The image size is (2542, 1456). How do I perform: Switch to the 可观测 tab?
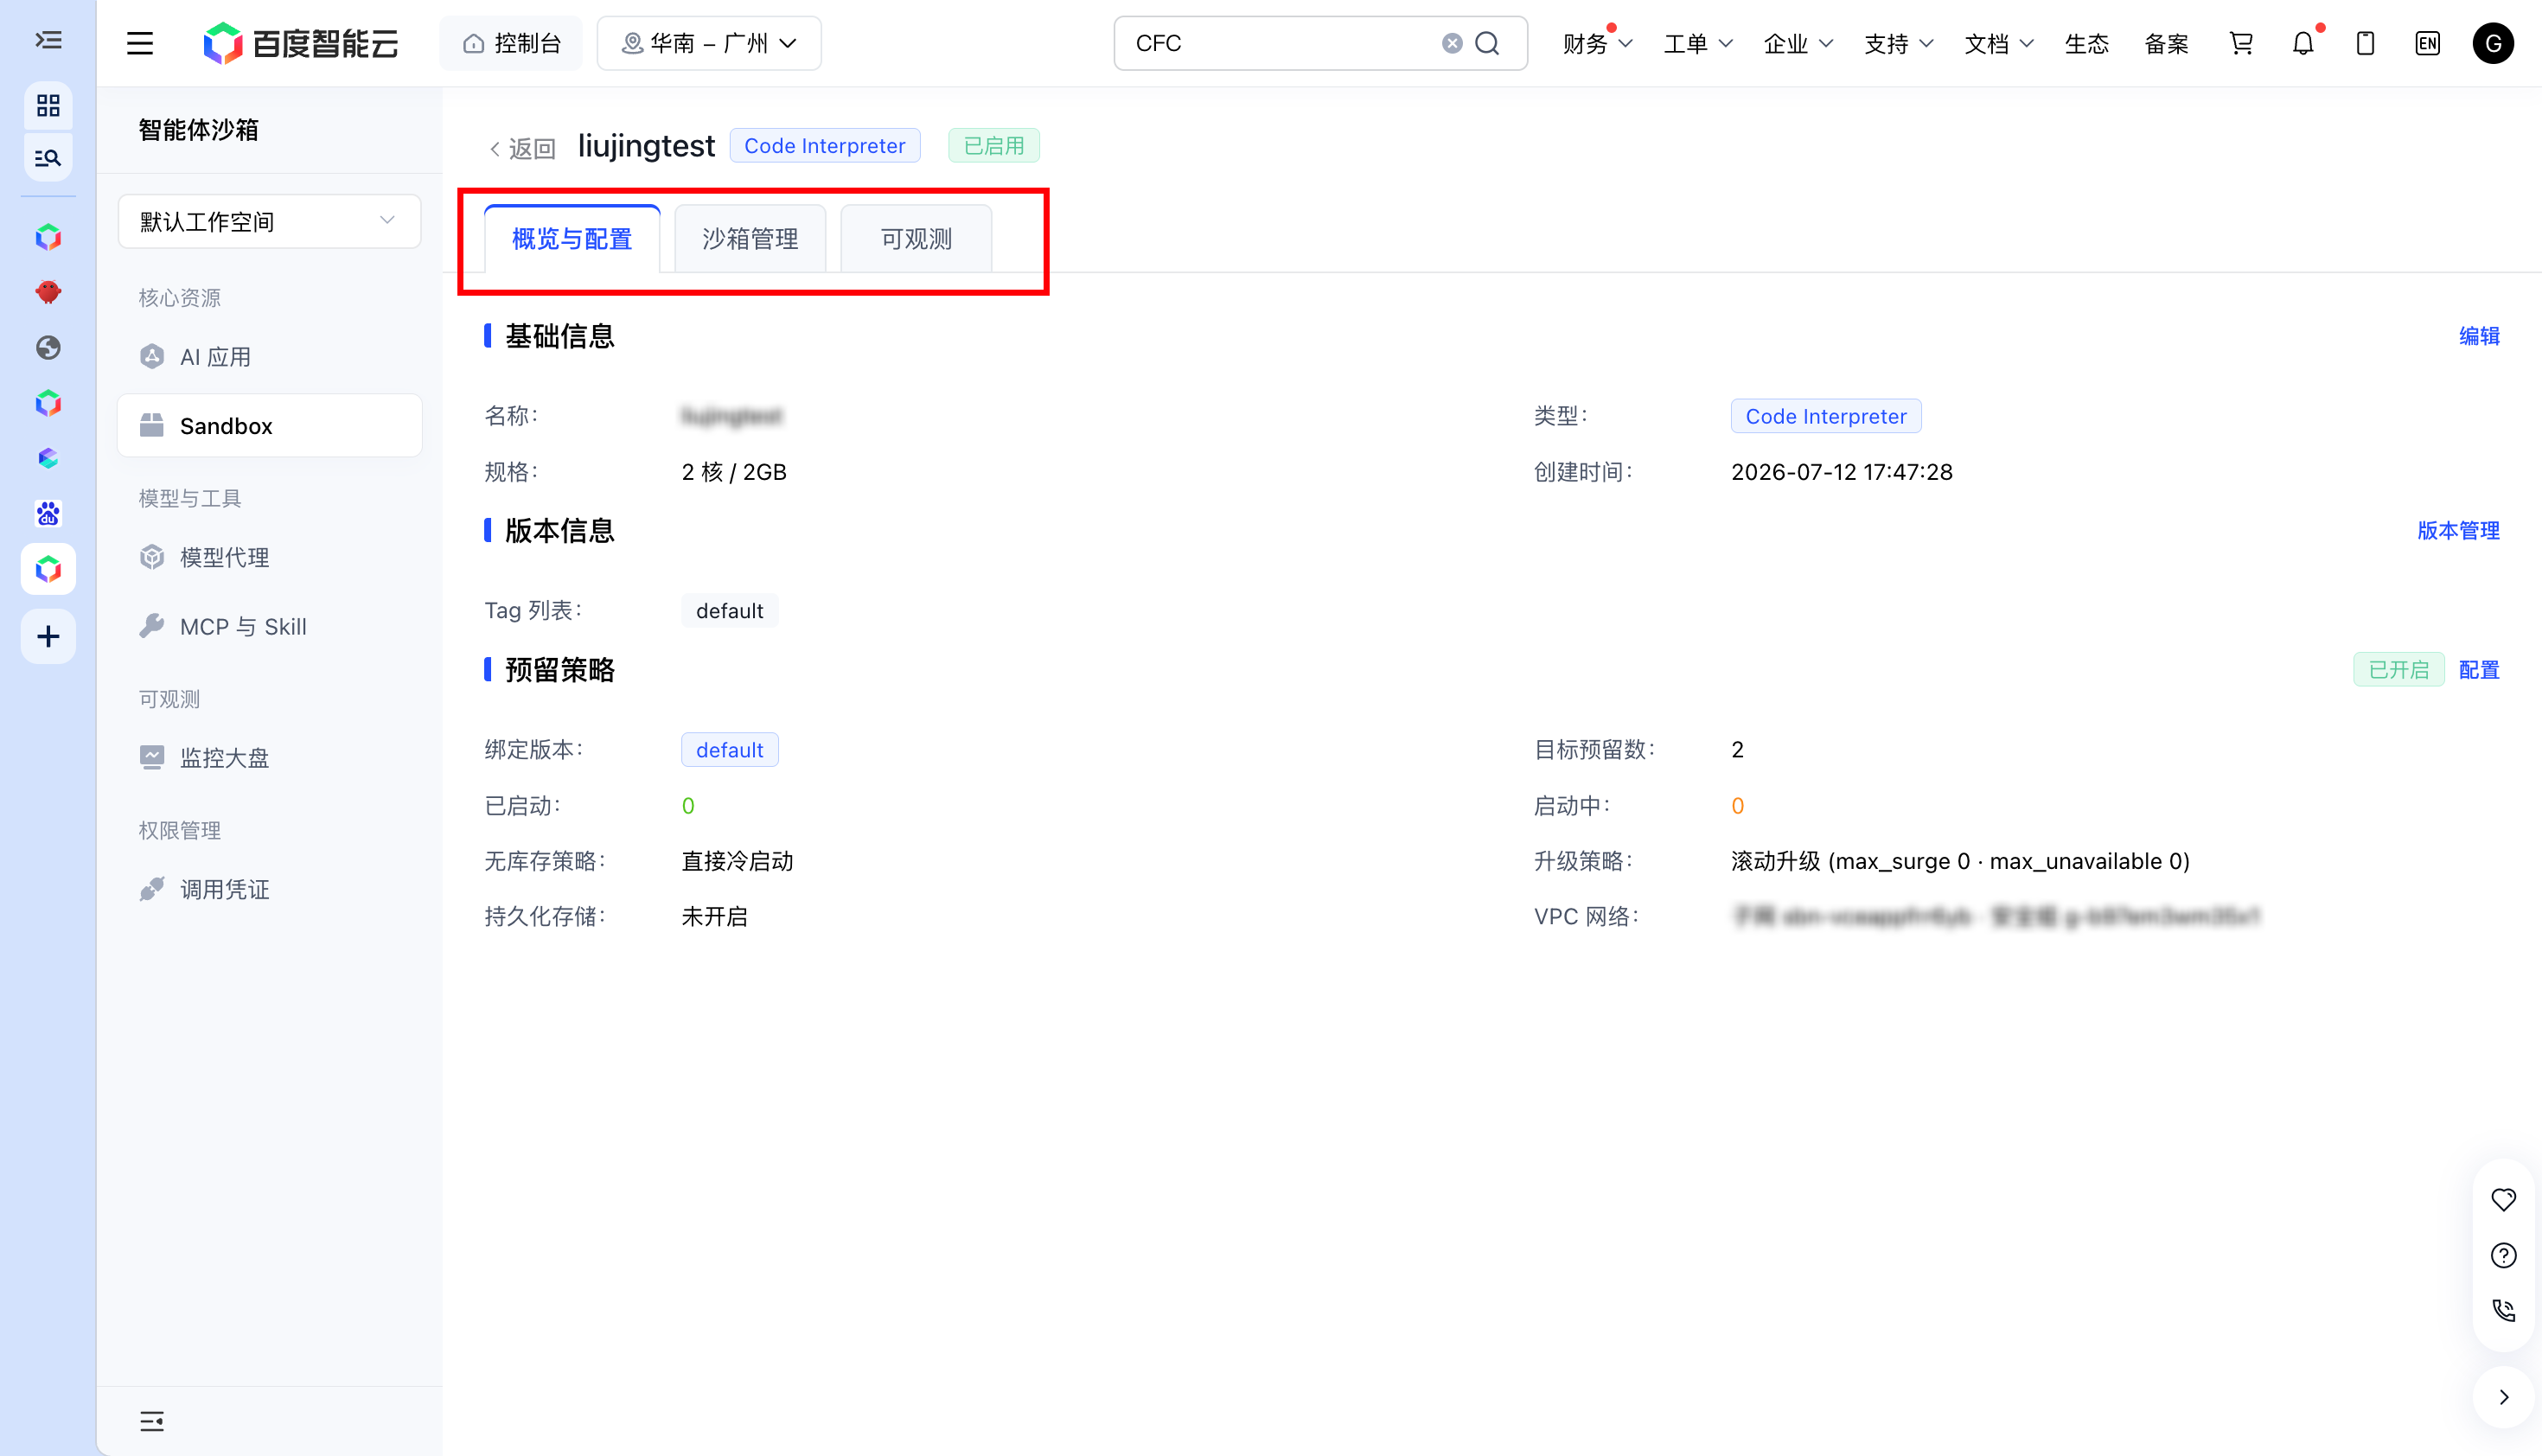click(916, 239)
